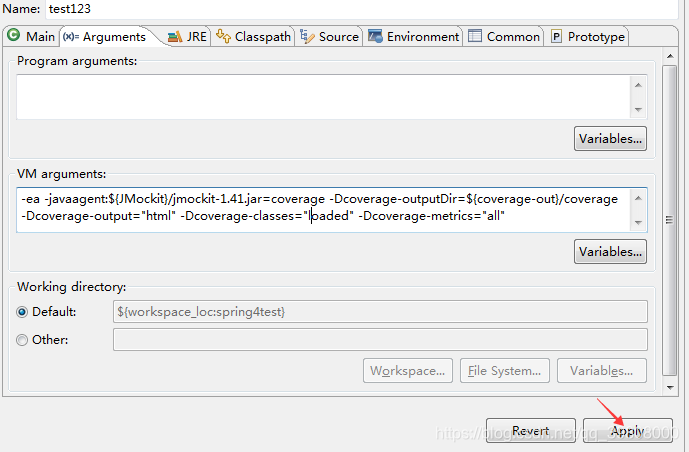Focus the Program arguments text area

(x=323, y=97)
